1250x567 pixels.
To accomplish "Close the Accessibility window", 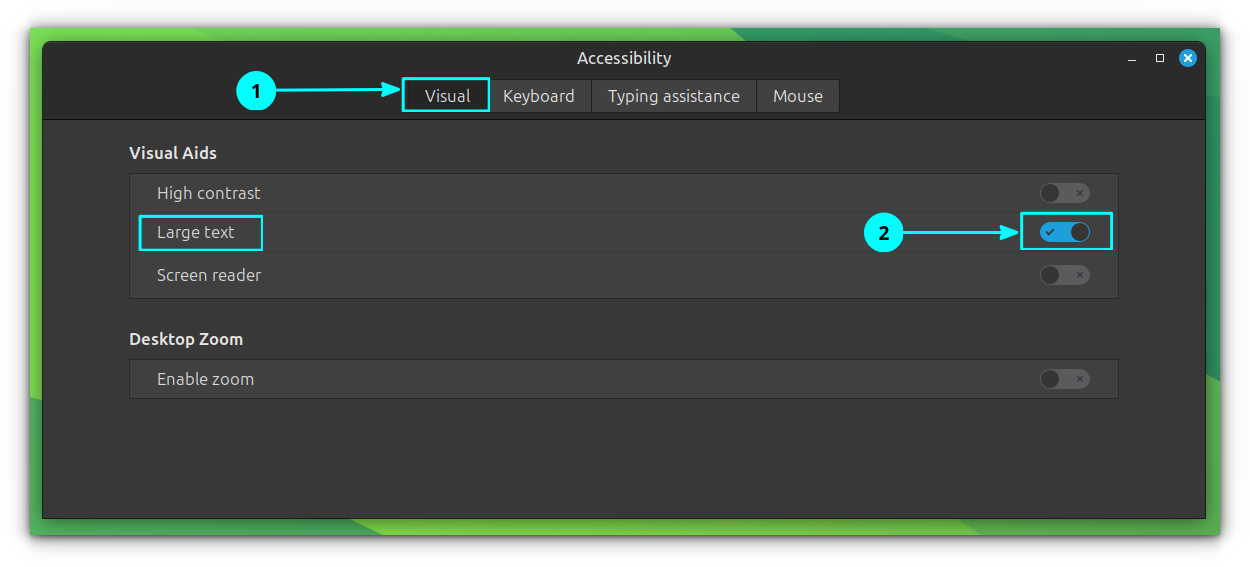I will pyautogui.click(x=1187, y=58).
